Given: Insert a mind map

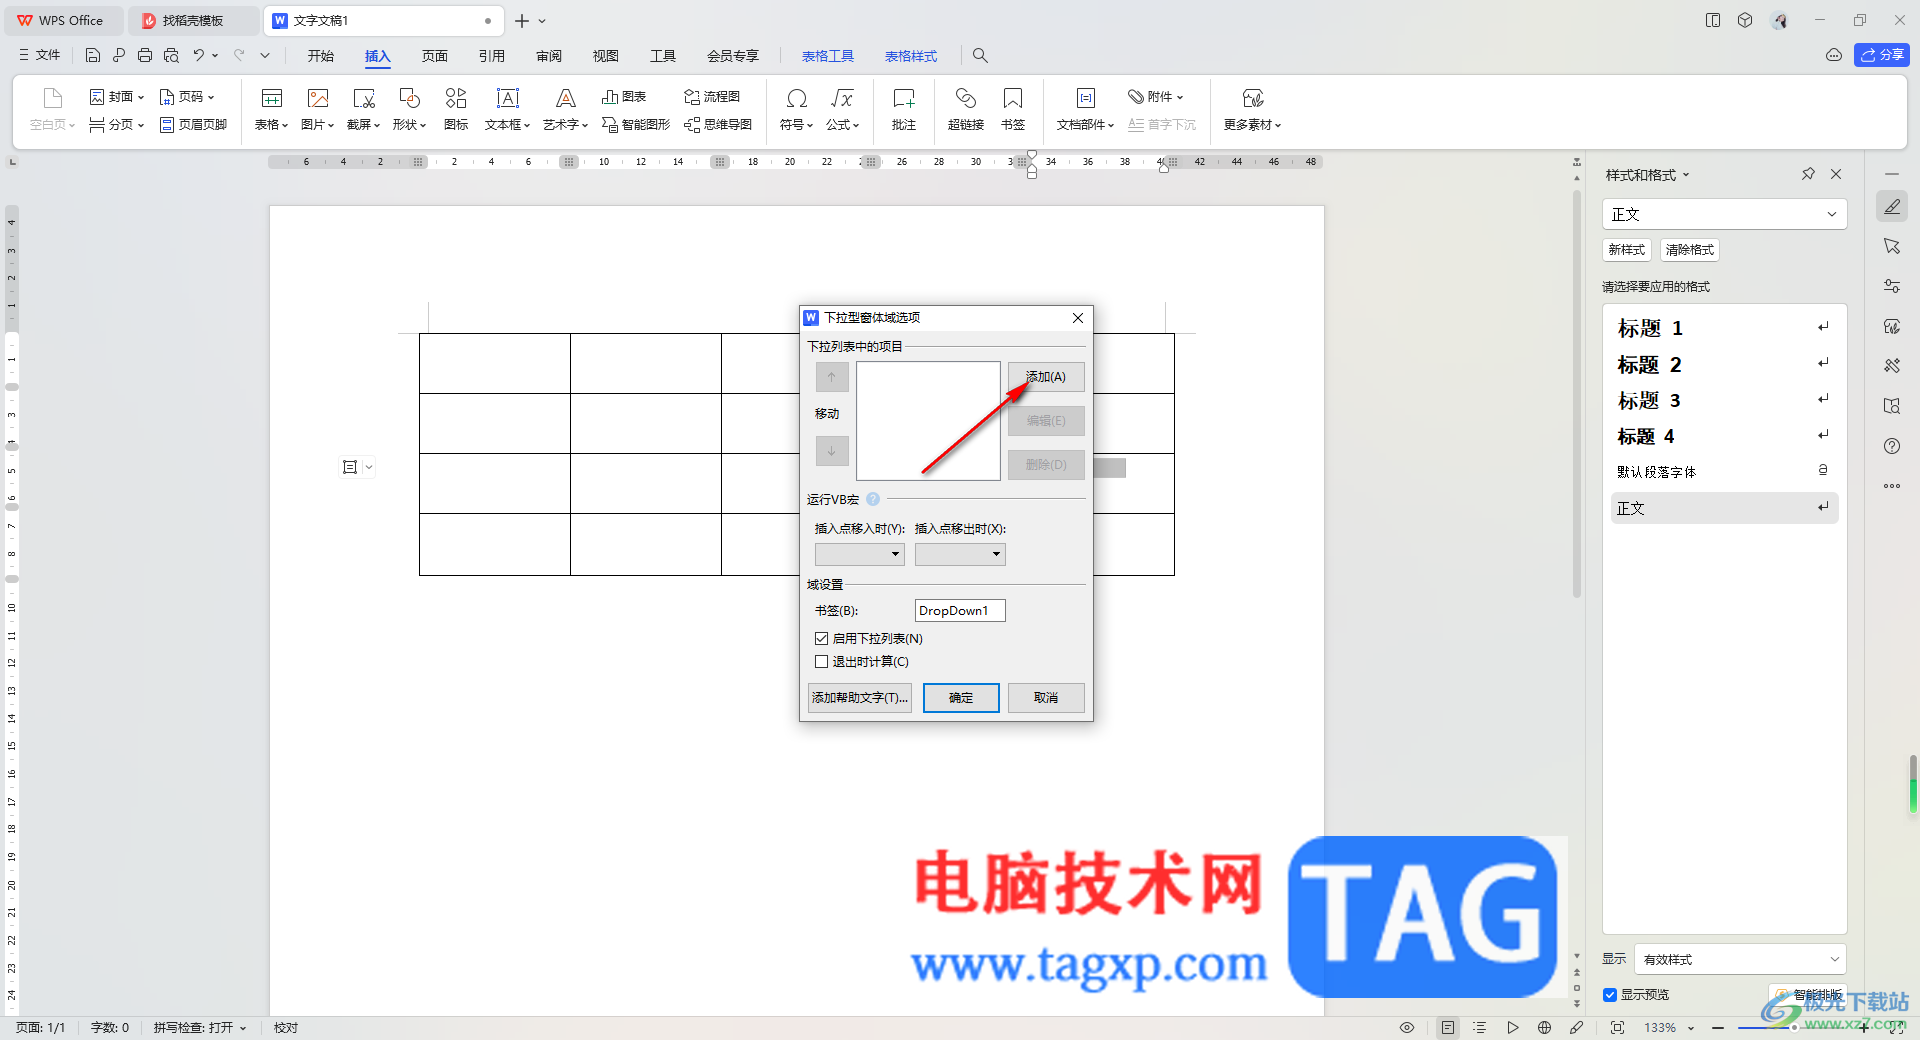Looking at the screenshot, I should pos(718,124).
